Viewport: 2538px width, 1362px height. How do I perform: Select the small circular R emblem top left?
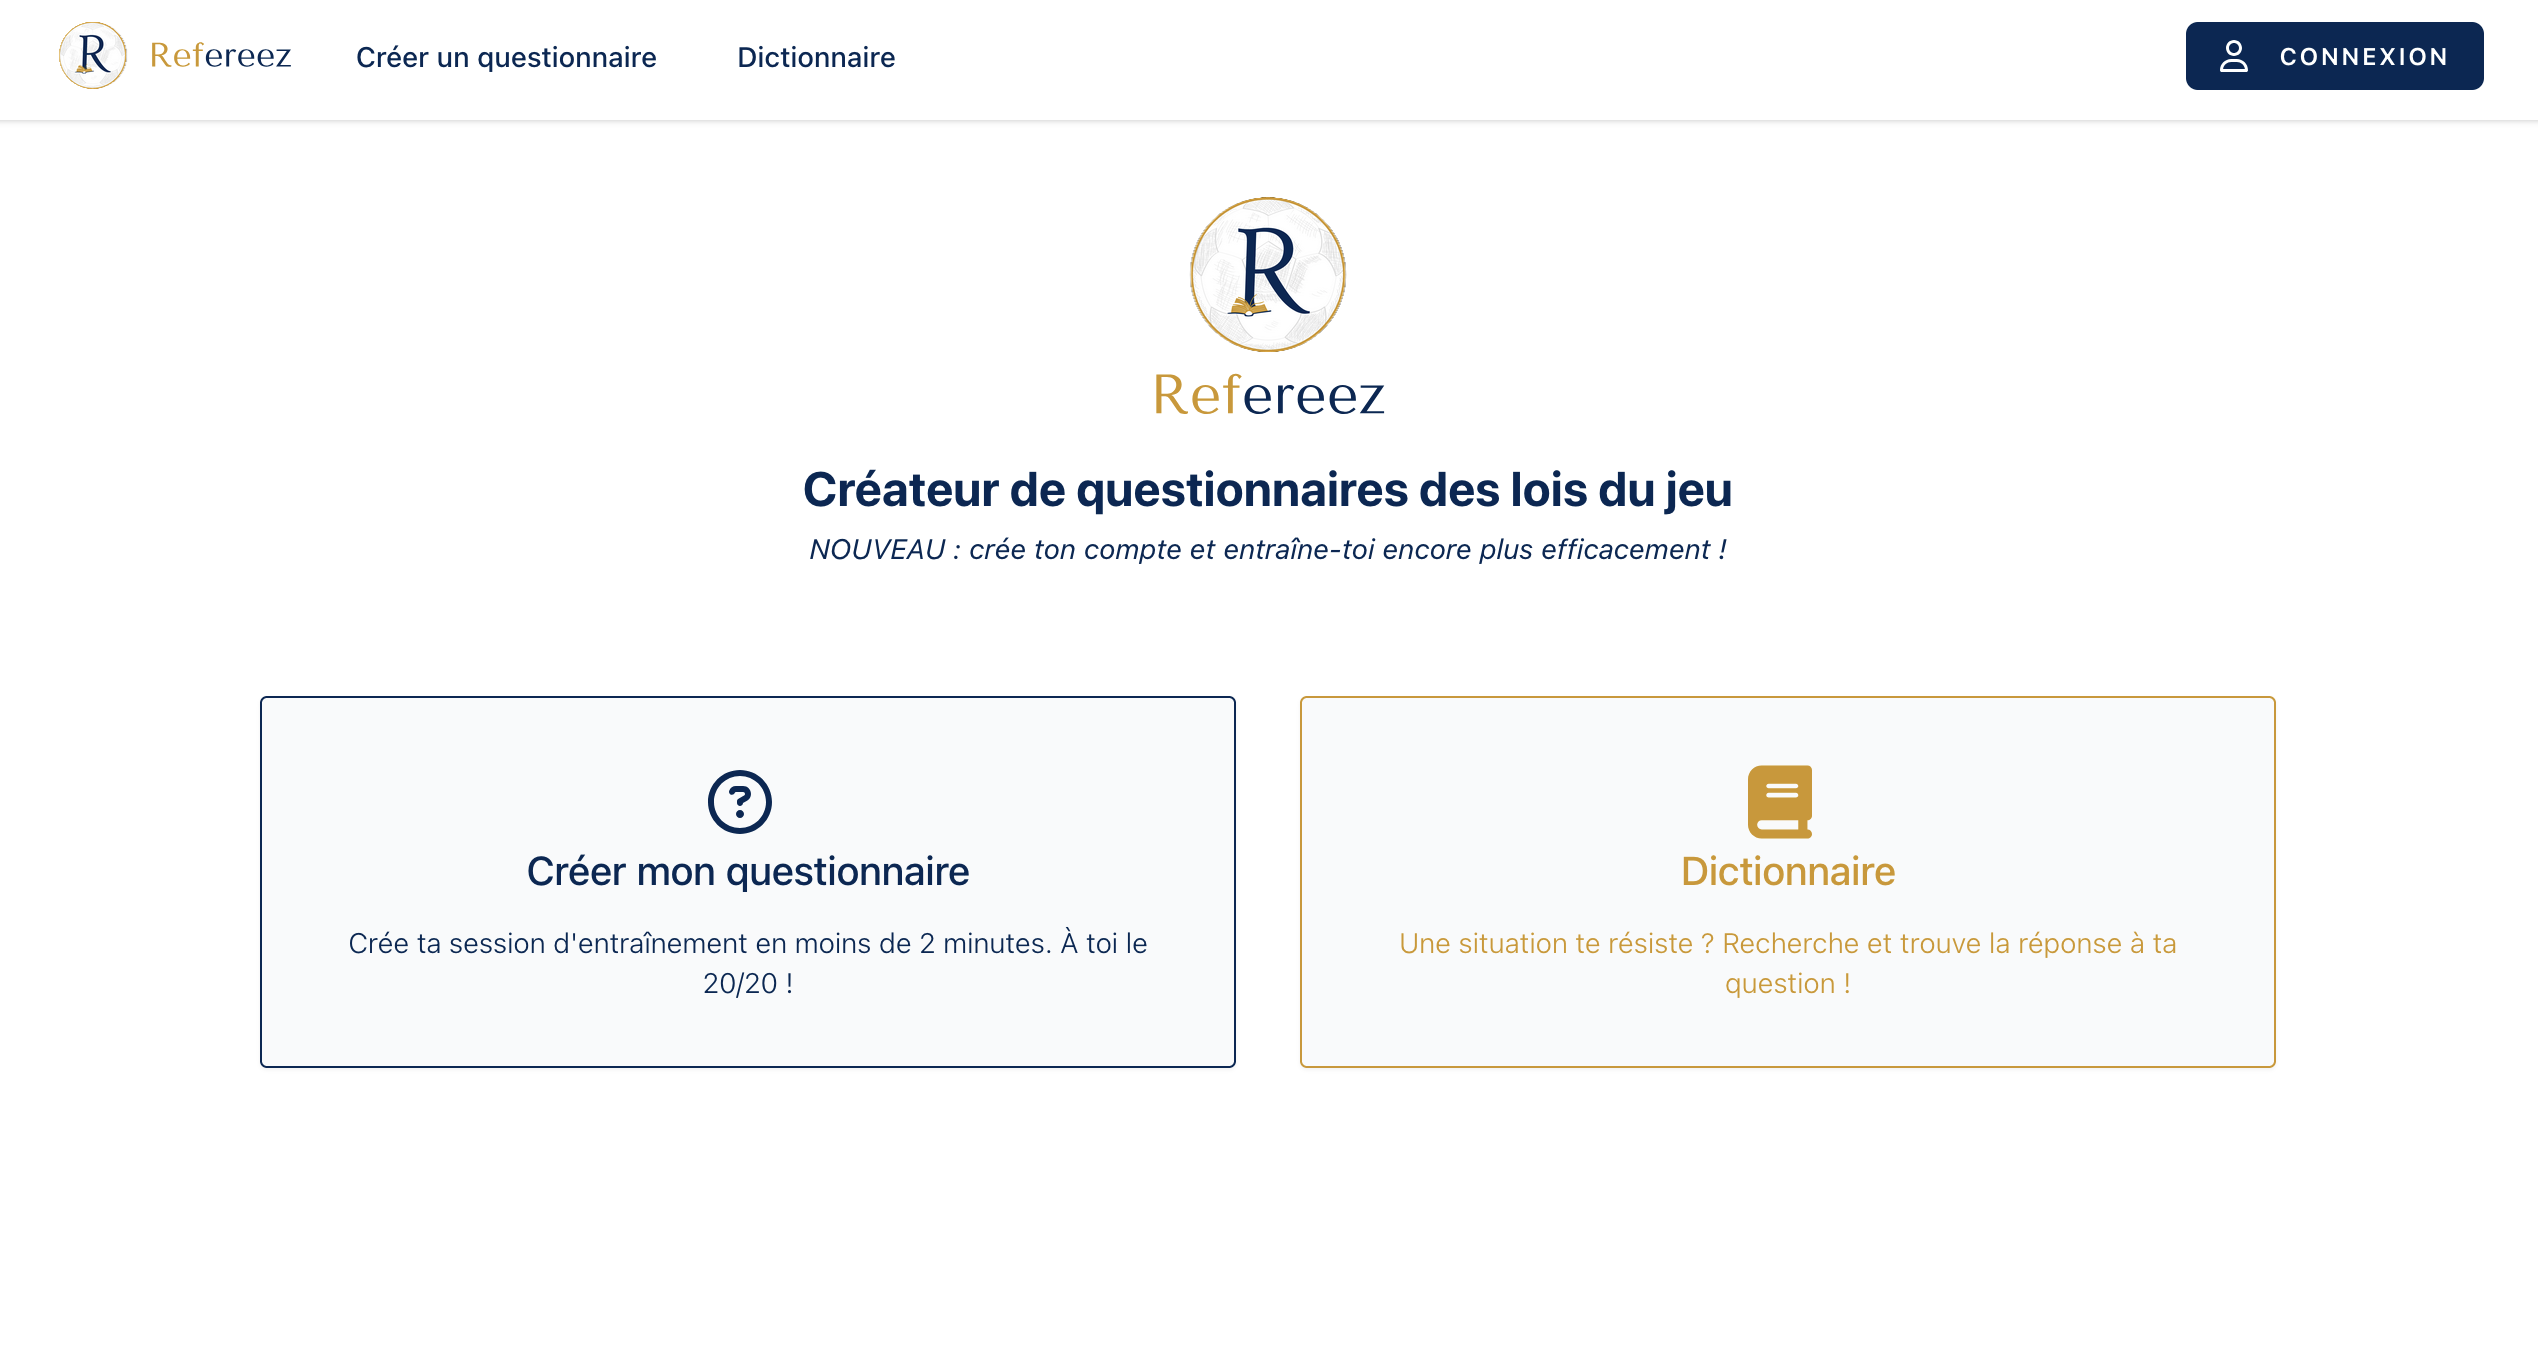coord(93,56)
